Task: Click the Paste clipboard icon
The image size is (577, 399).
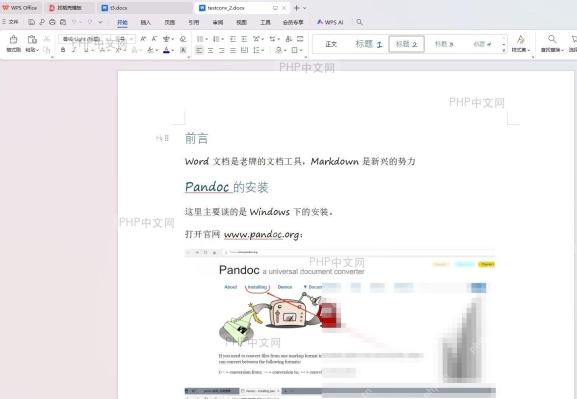Action: point(32,39)
